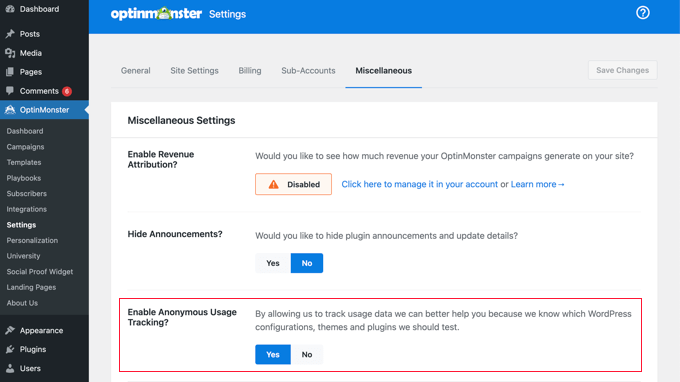Click the 'Hide Announcements?' label
Viewport: 680px width, 382px height.
pyautogui.click(x=175, y=234)
